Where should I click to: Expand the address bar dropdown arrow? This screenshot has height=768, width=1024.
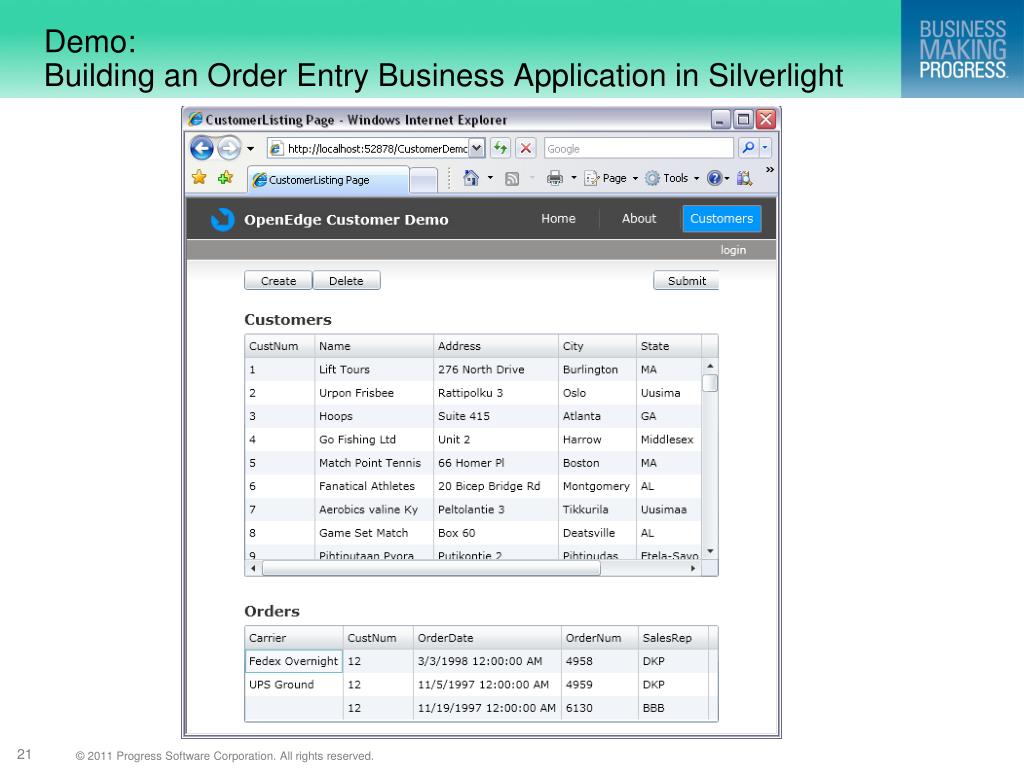click(x=477, y=148)
